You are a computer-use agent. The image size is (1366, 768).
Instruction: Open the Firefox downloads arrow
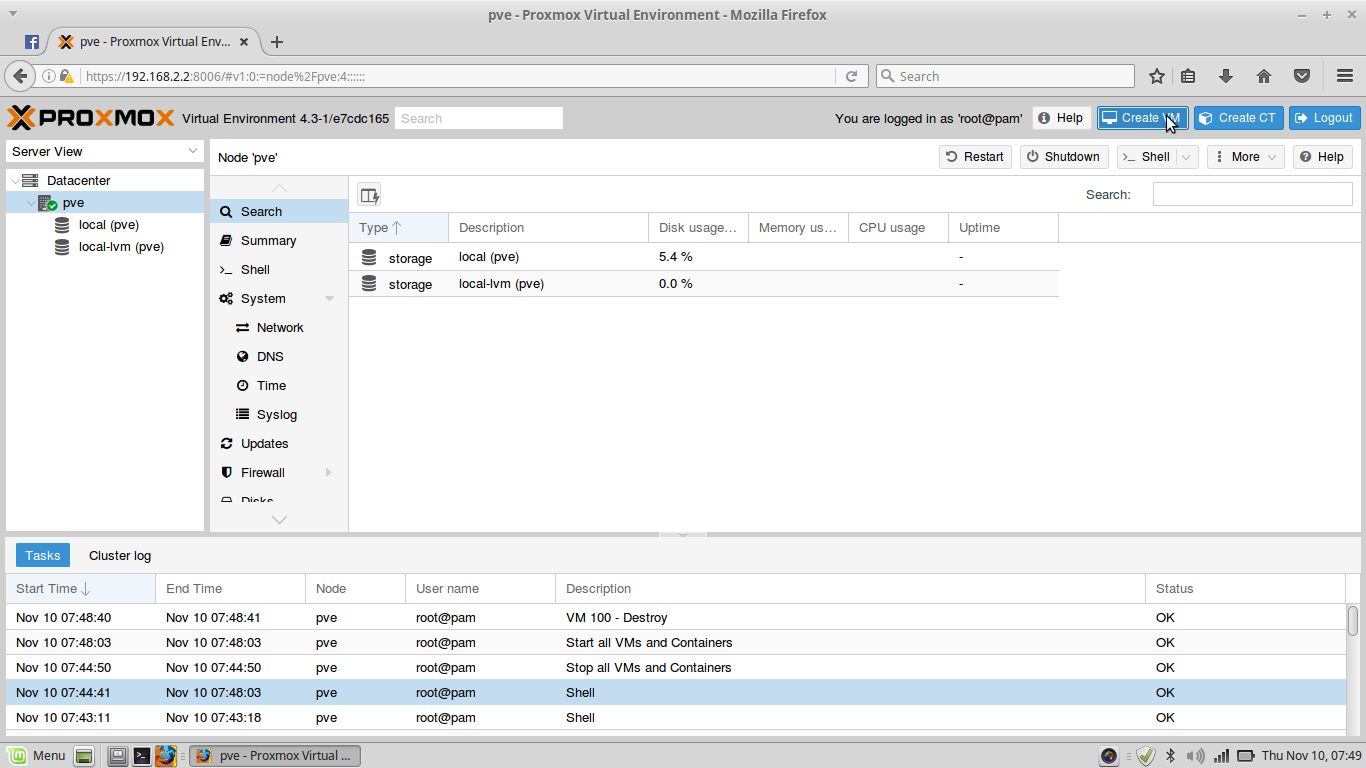click(x=1226, y=76)
